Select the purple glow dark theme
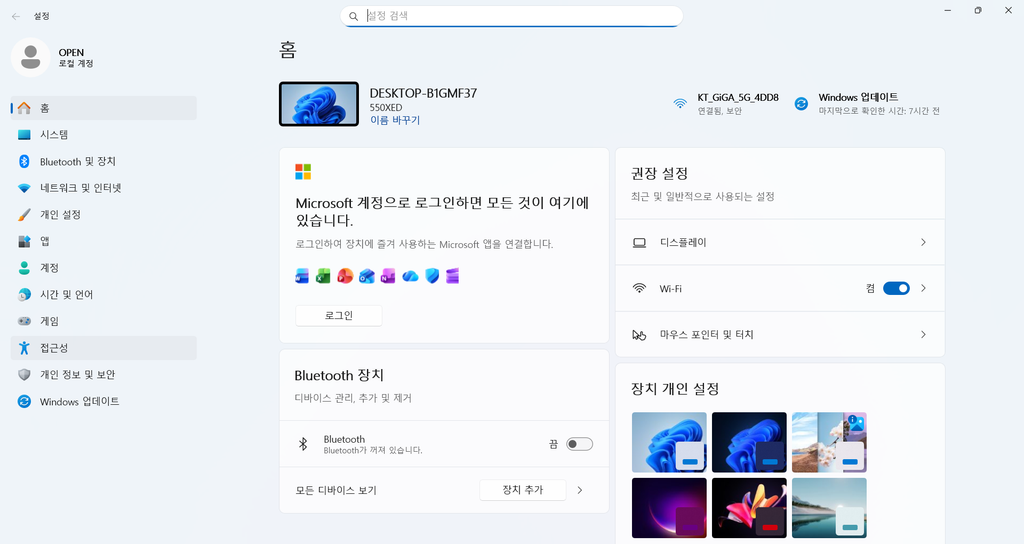Screen dimensions: 1024x544 [x=669, y=508]
